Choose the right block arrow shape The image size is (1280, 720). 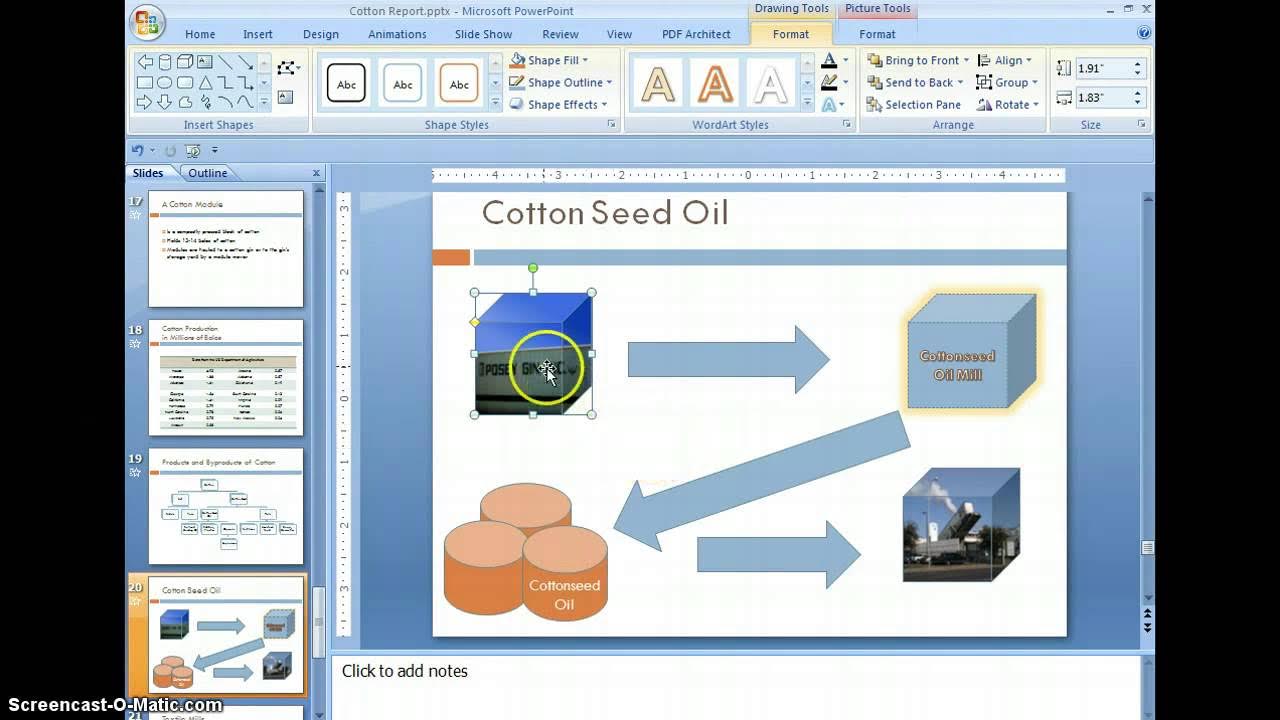click(145, 102)
